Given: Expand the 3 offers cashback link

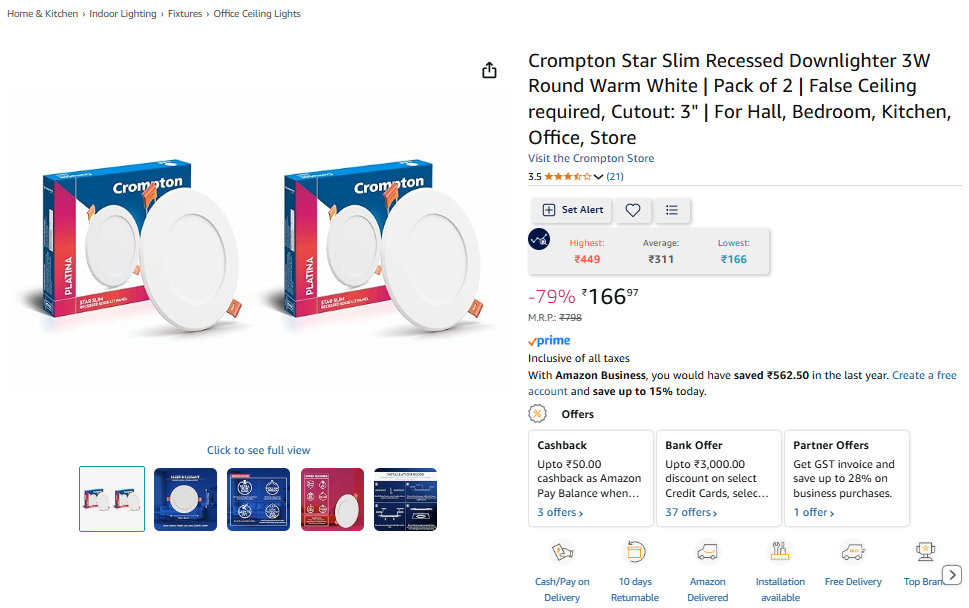Looking at the screenshot, I should [560, 512].
